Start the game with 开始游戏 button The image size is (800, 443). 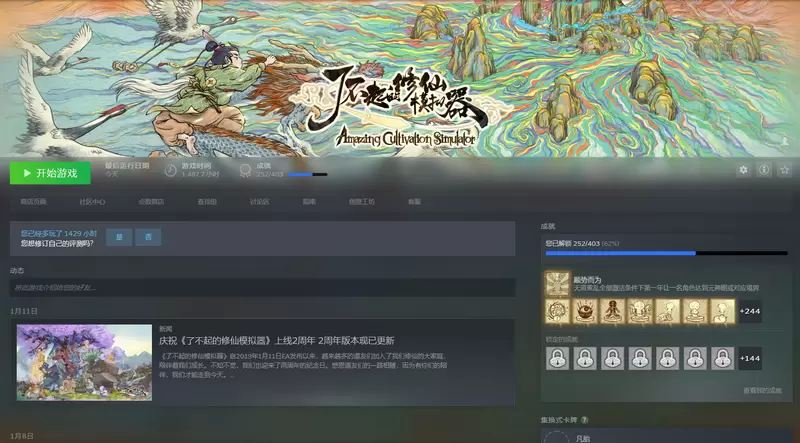(50, 173)
